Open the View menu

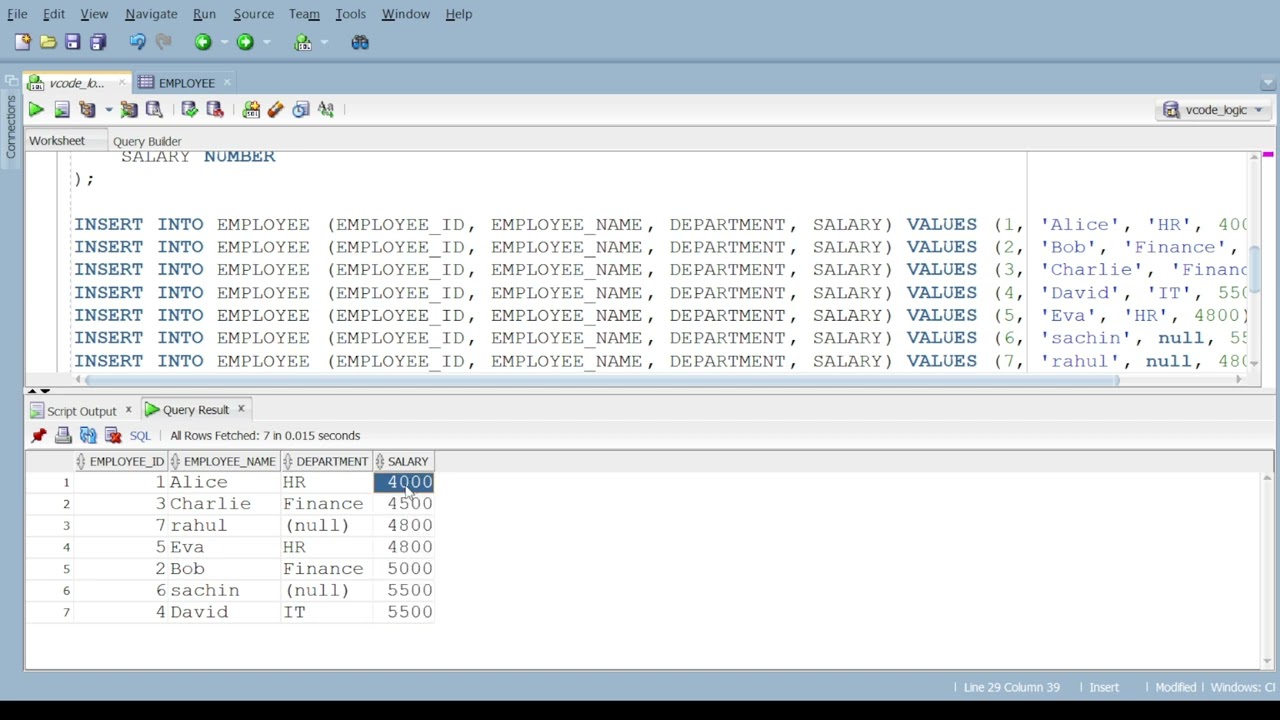(94, 14)
